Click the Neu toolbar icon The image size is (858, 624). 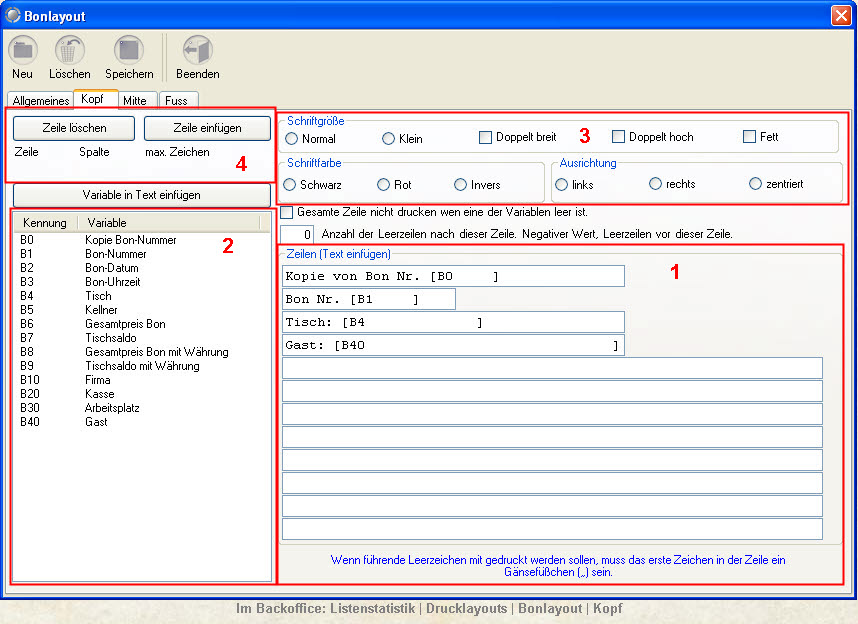point(22,50)
